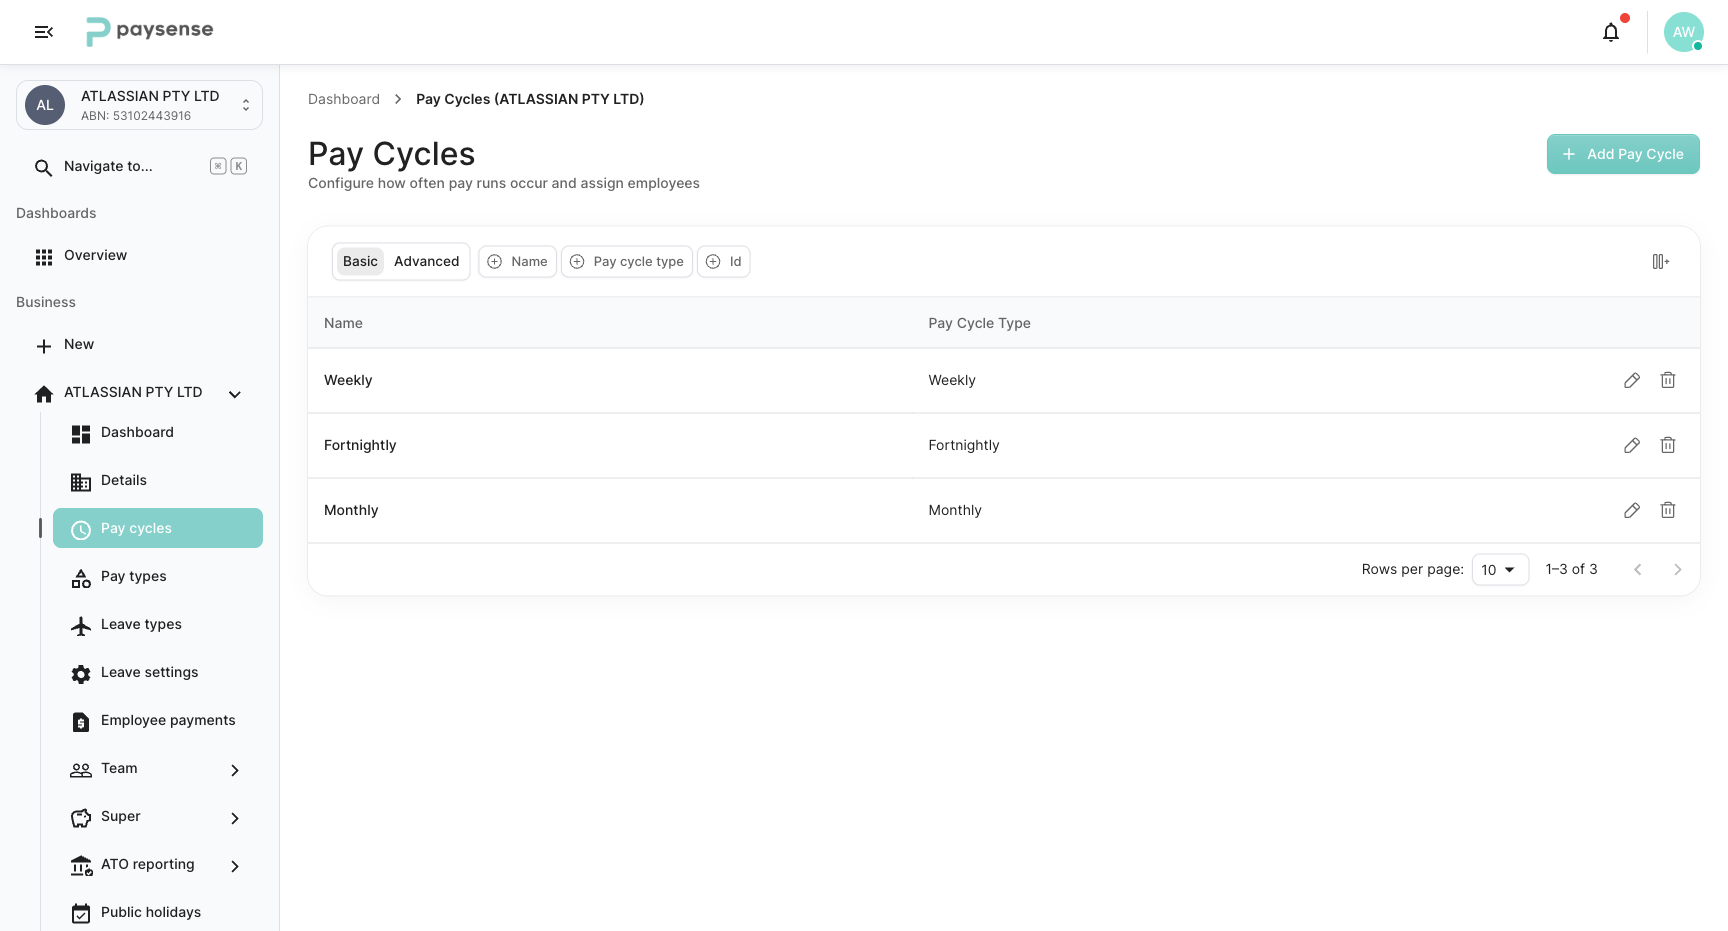Click the Monthly name cell
The image size is (1728, 931).
pyautogui.click(x=351, y=510)
